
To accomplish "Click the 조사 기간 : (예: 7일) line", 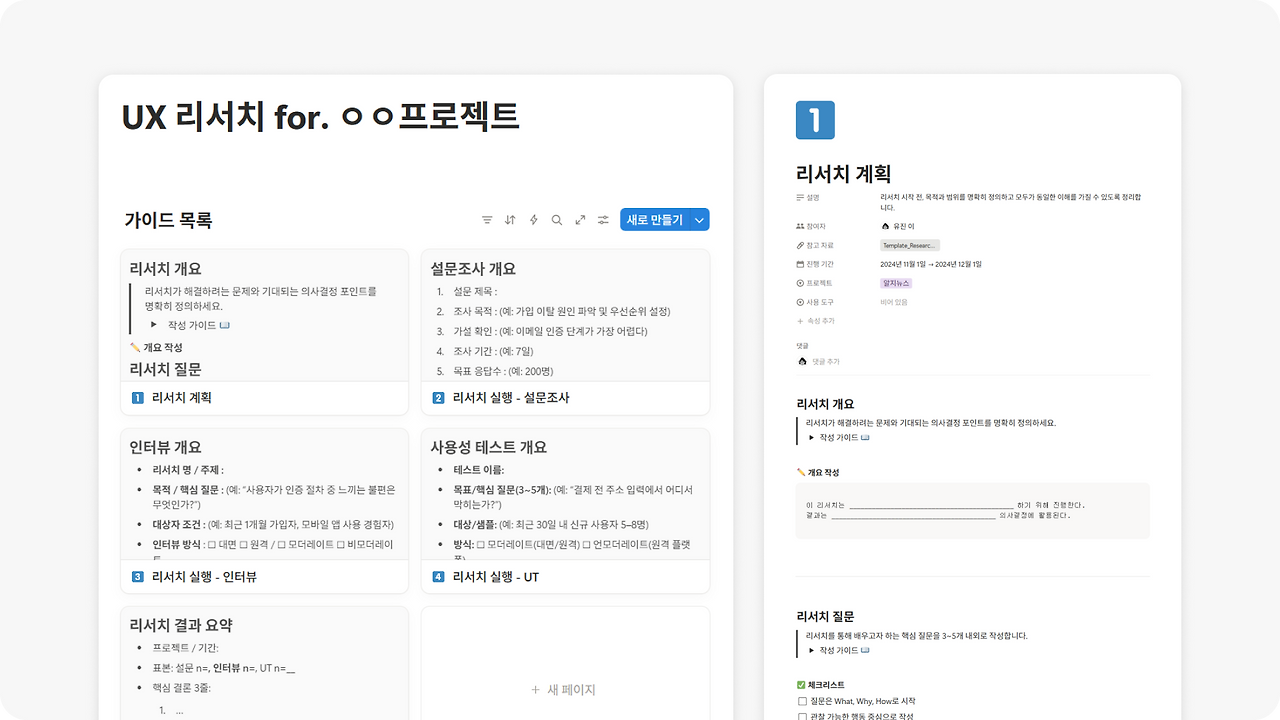I will (493, 351).
